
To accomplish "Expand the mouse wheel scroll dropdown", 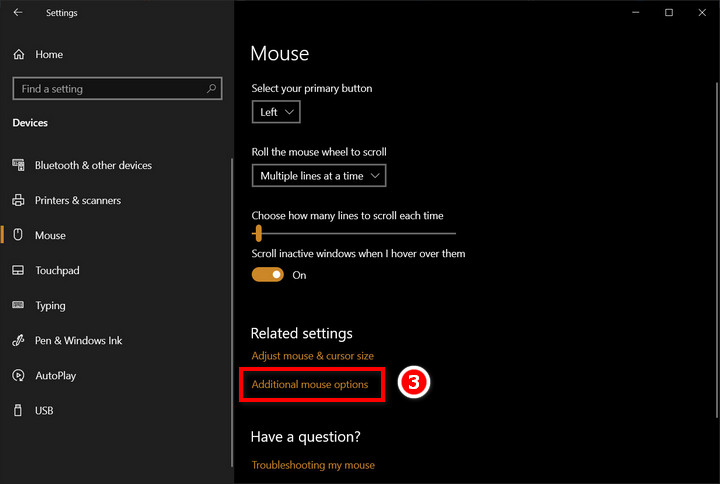I will (319, 176).
